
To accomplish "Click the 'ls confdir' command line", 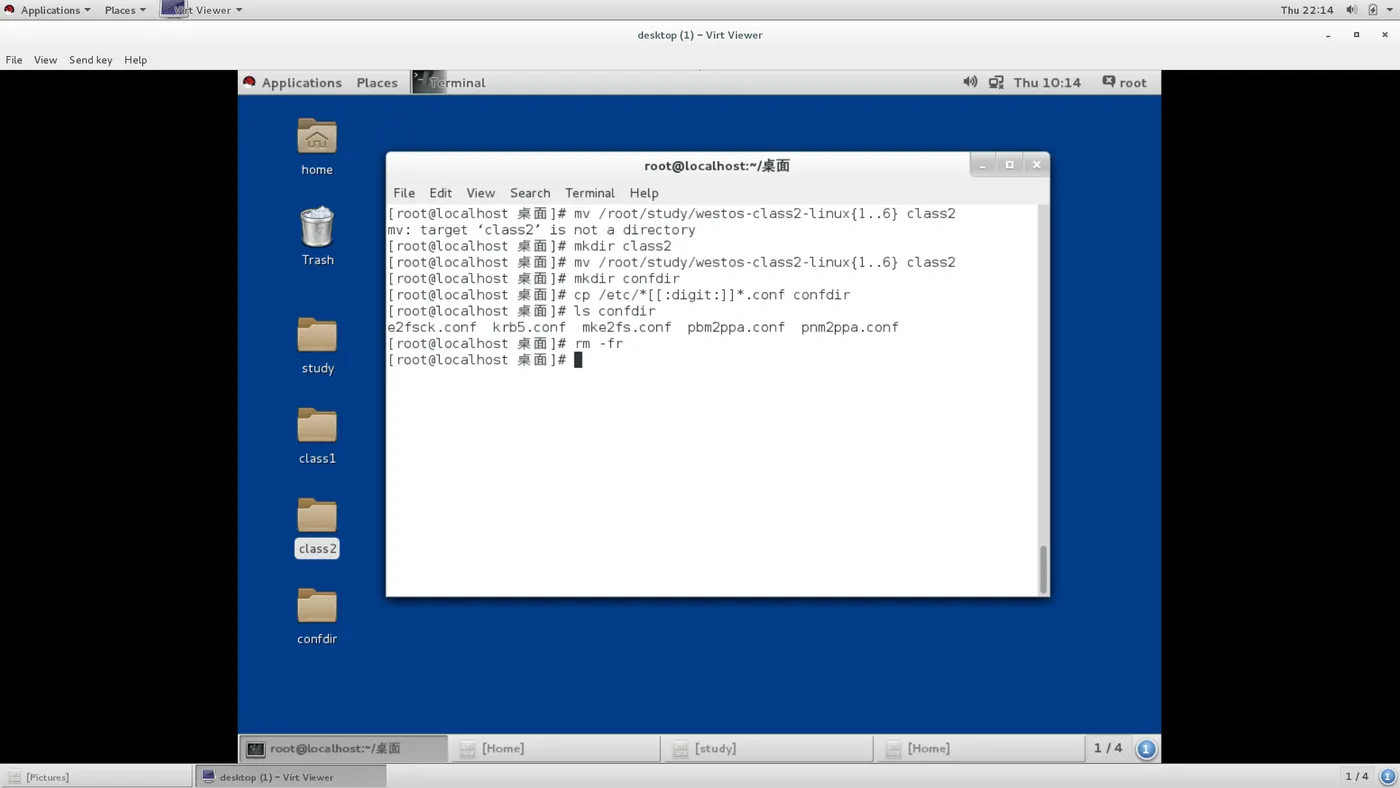I will pos(521,311).
